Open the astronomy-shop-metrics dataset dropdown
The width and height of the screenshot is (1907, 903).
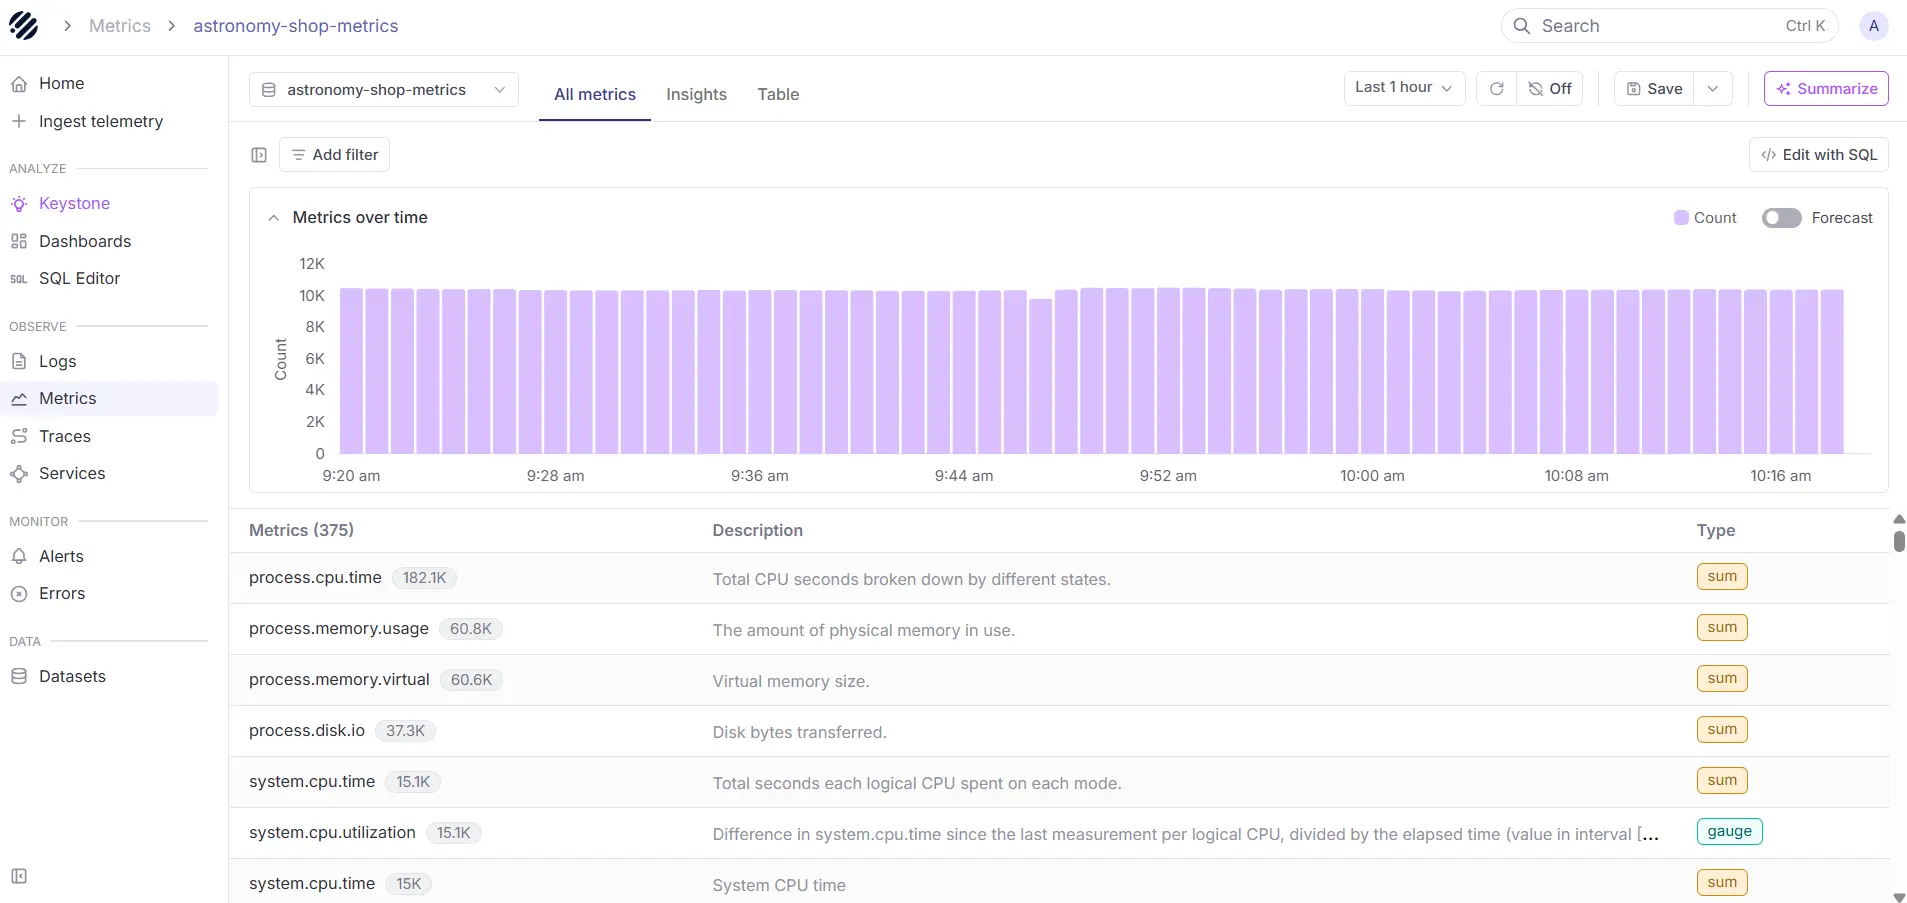[383, 90]
